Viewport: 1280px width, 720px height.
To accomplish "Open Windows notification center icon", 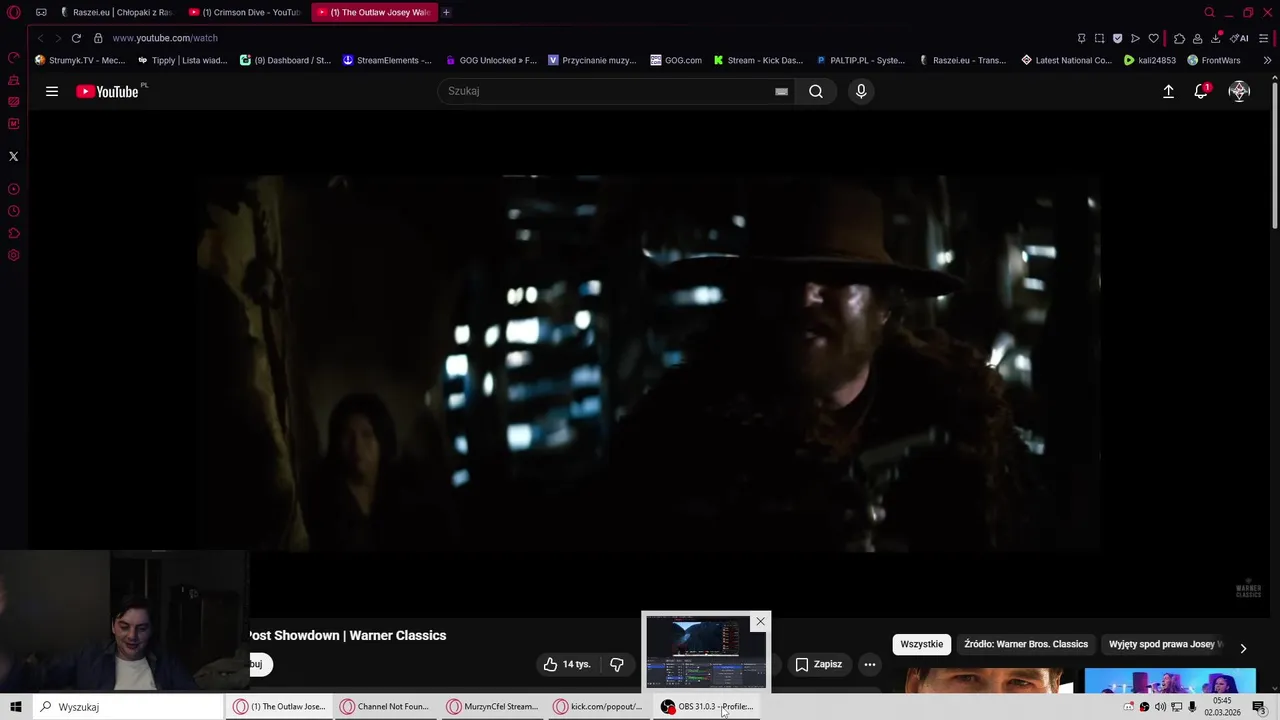I will point(1259,707).
